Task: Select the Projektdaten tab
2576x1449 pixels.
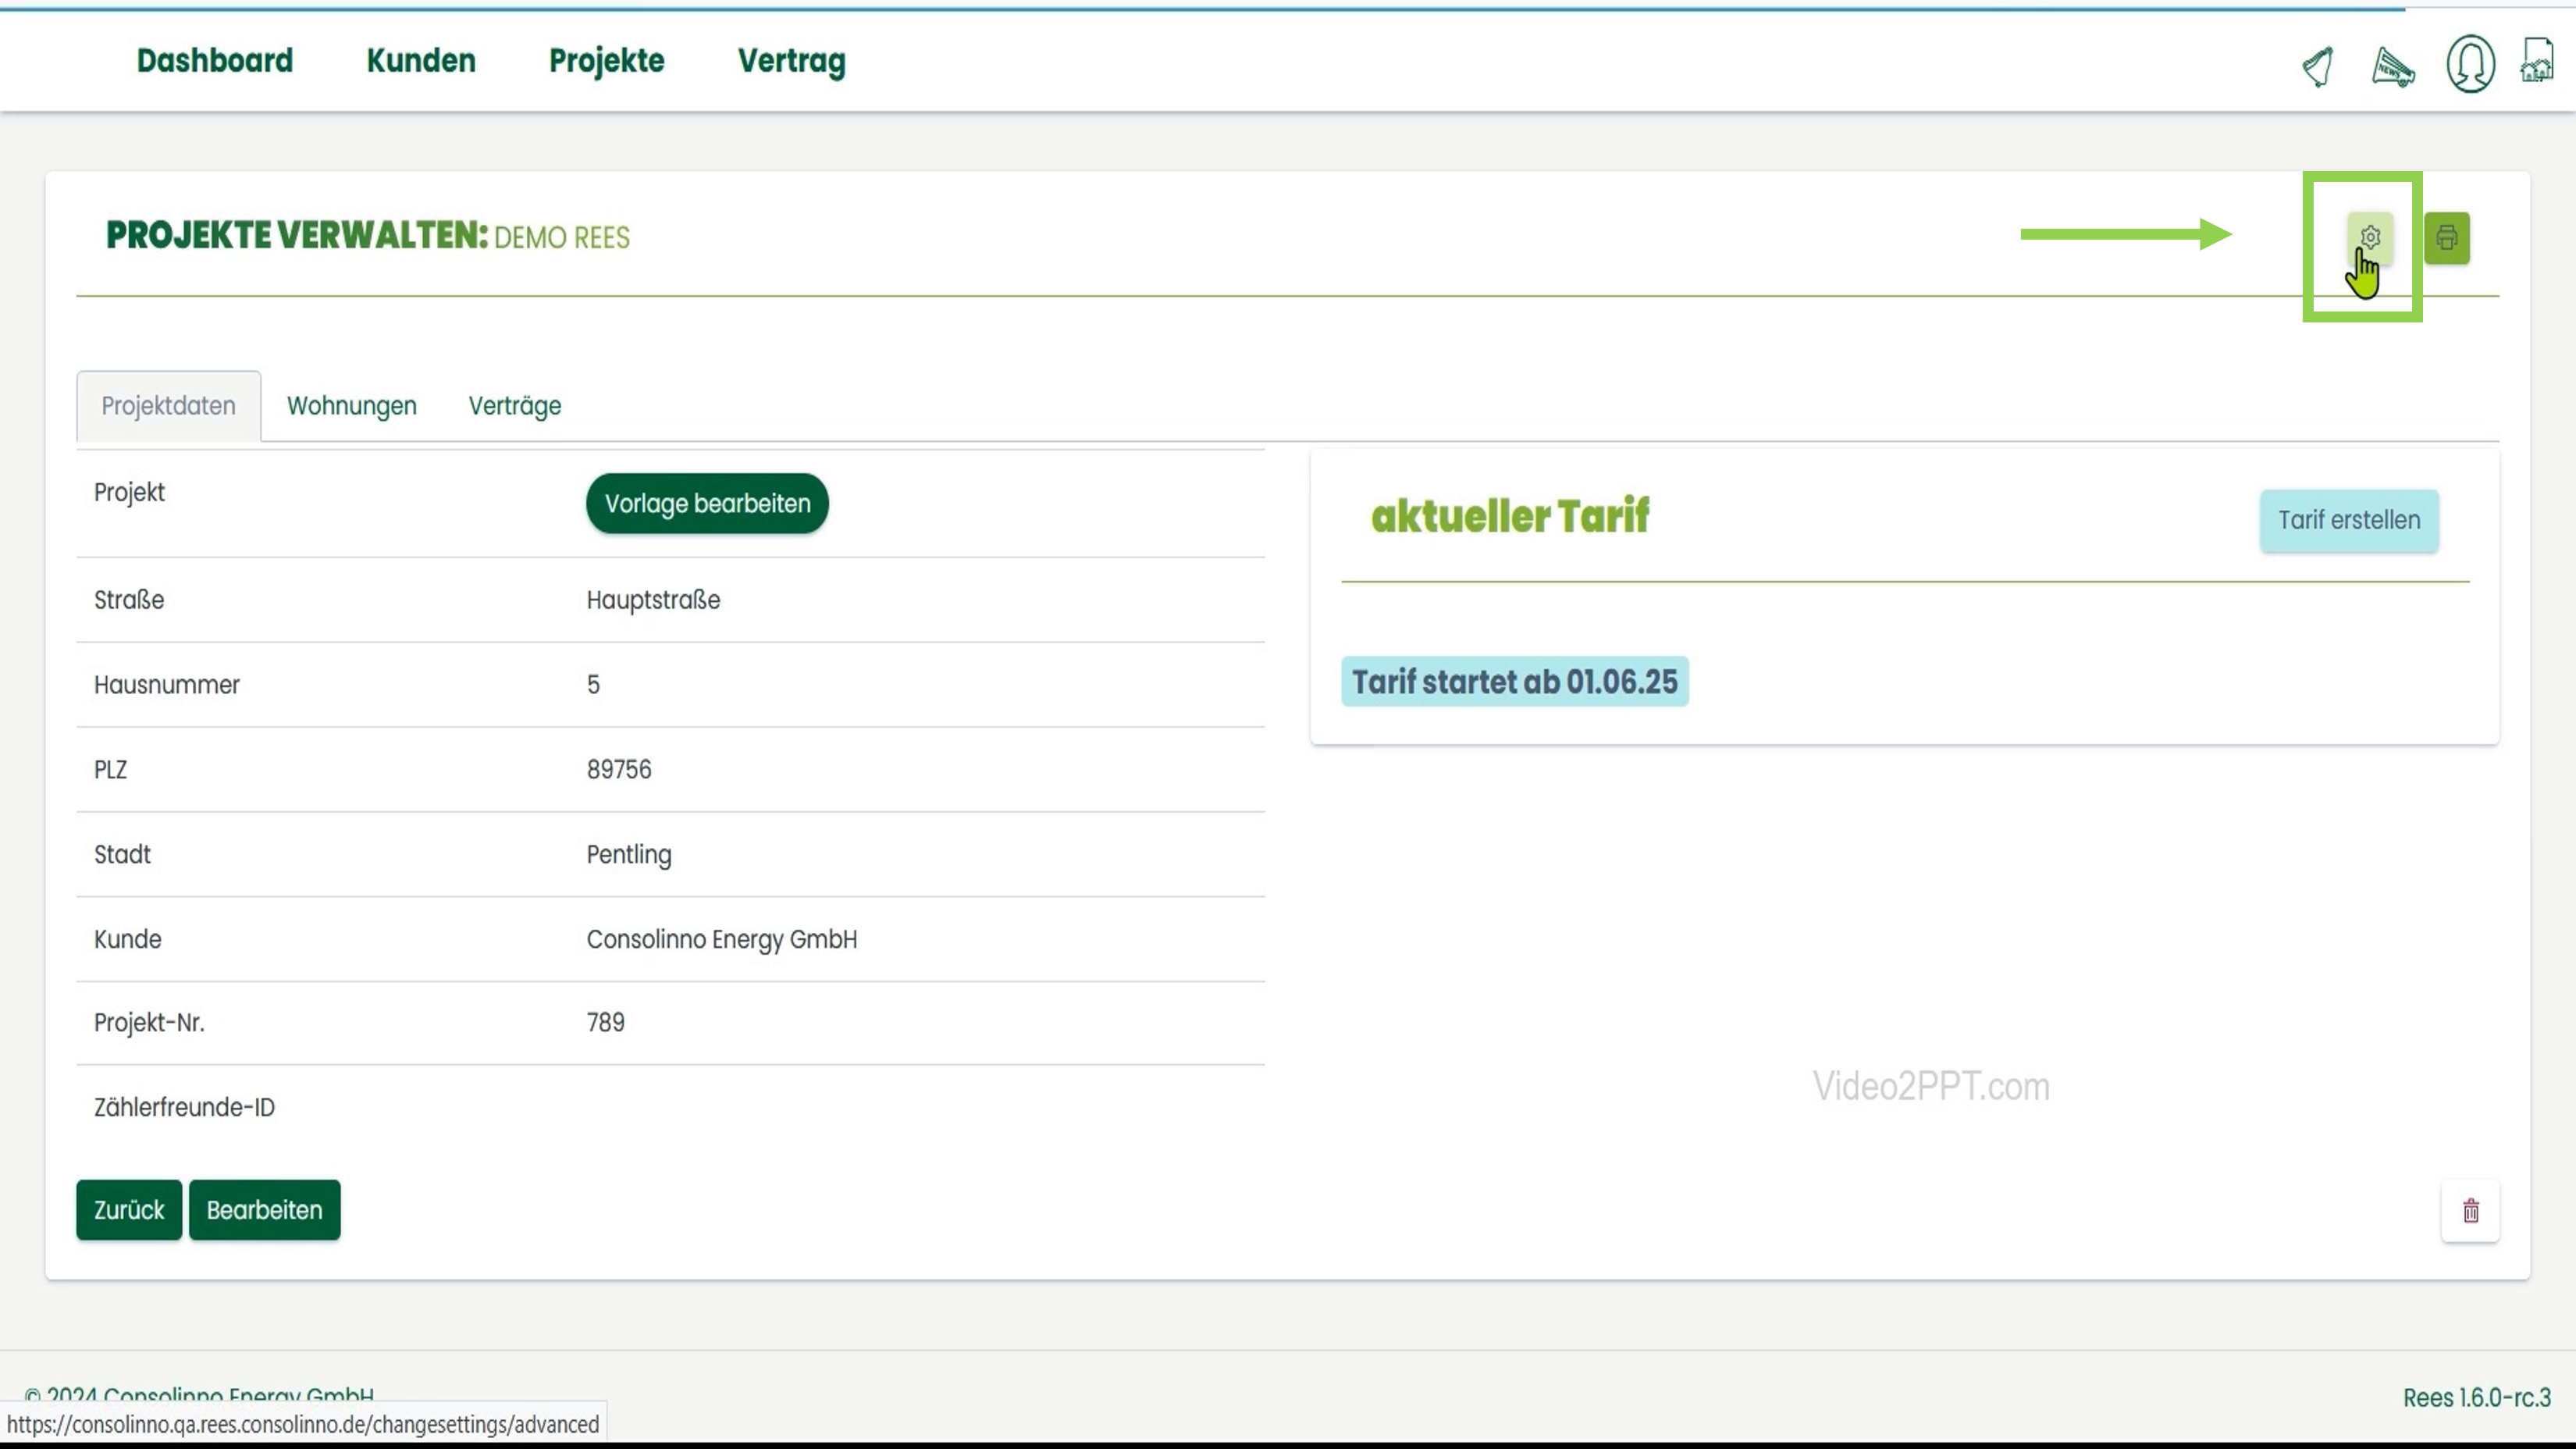Action: 168,406
